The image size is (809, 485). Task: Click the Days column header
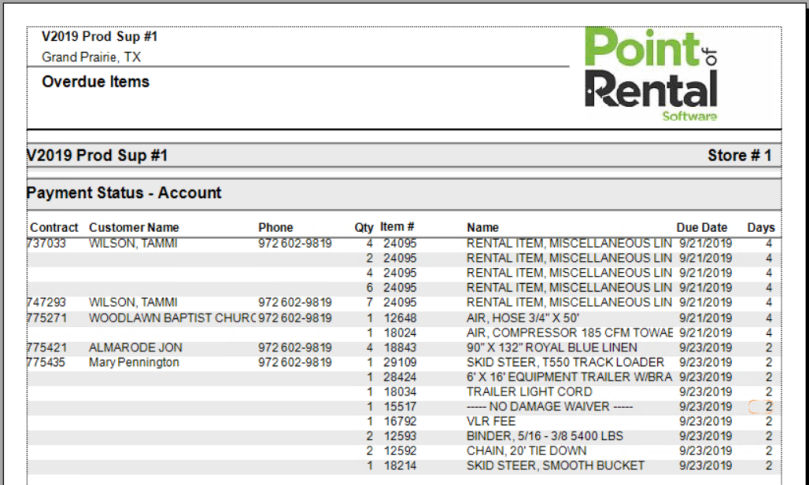click(760, 228)
